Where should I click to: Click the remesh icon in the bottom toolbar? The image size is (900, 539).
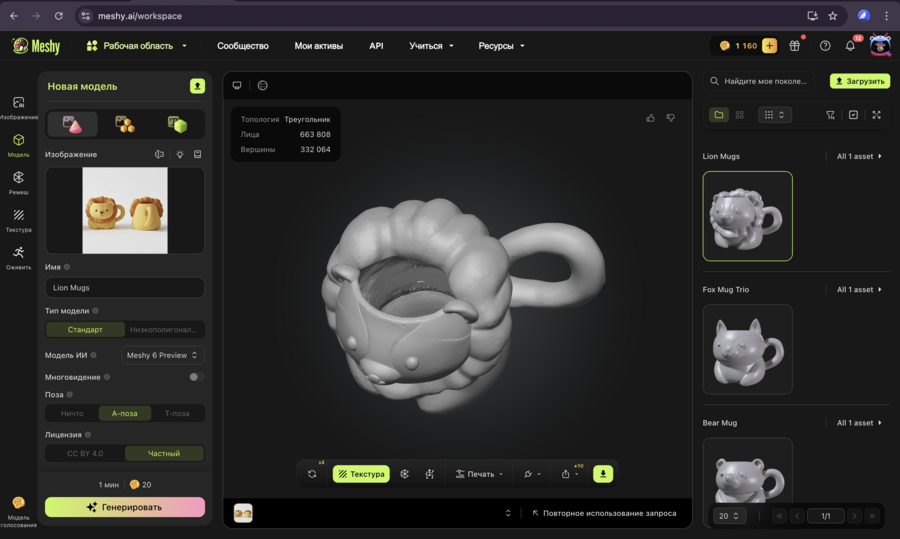click(x=405, y=474)
